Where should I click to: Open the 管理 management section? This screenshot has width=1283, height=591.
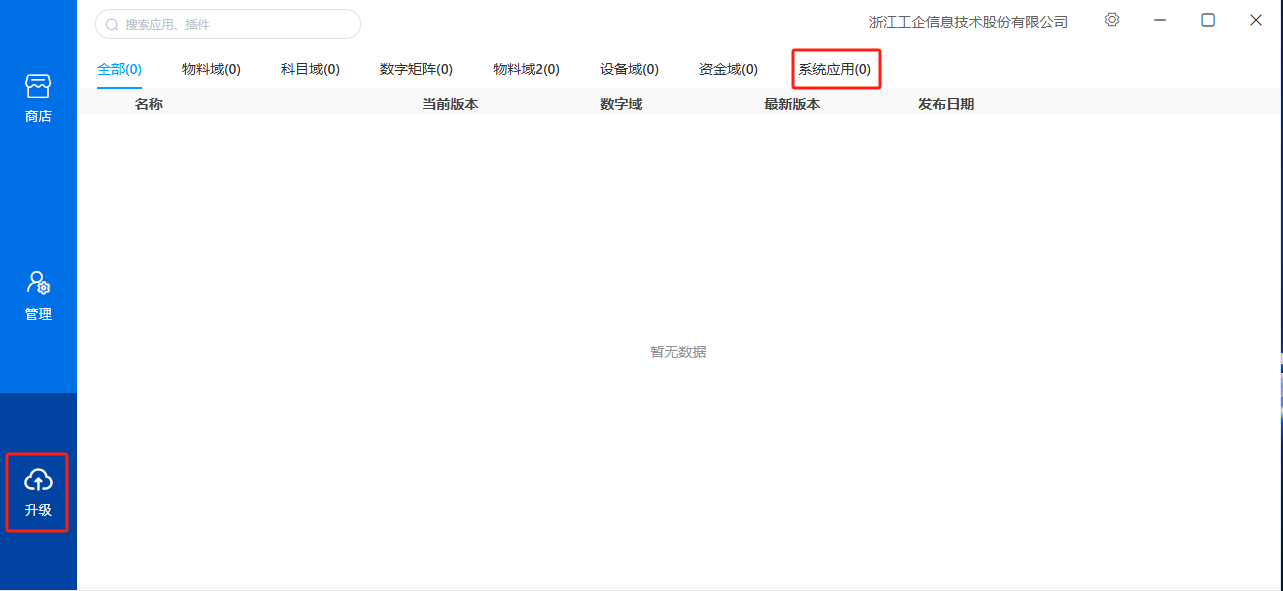click(38, 296)
